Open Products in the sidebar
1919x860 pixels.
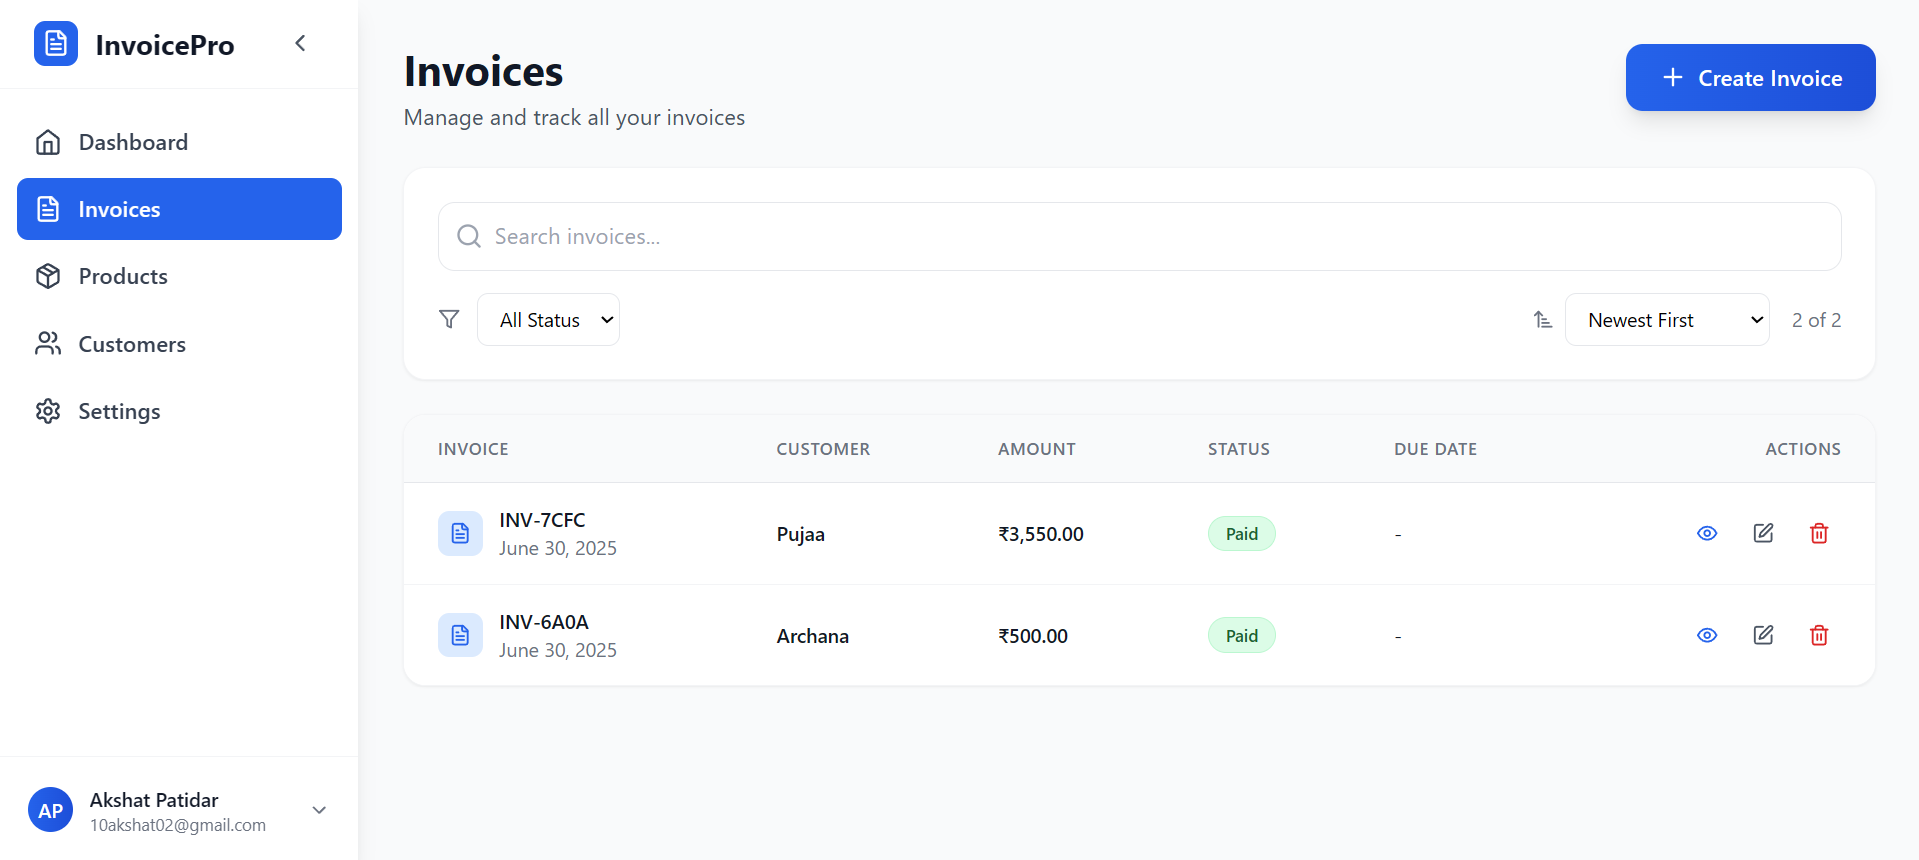pos(123,276)
